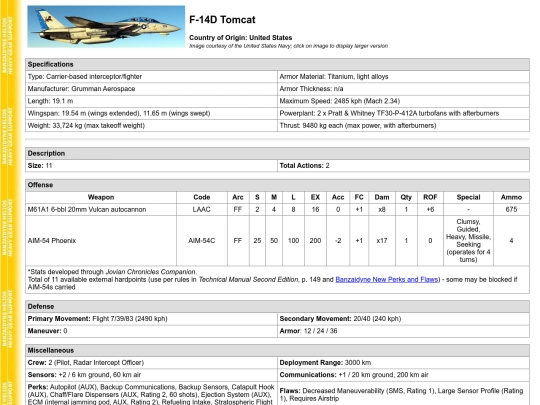
Task: Select 'Weight: 33,724 kg' cell
Action: (151, 125)
